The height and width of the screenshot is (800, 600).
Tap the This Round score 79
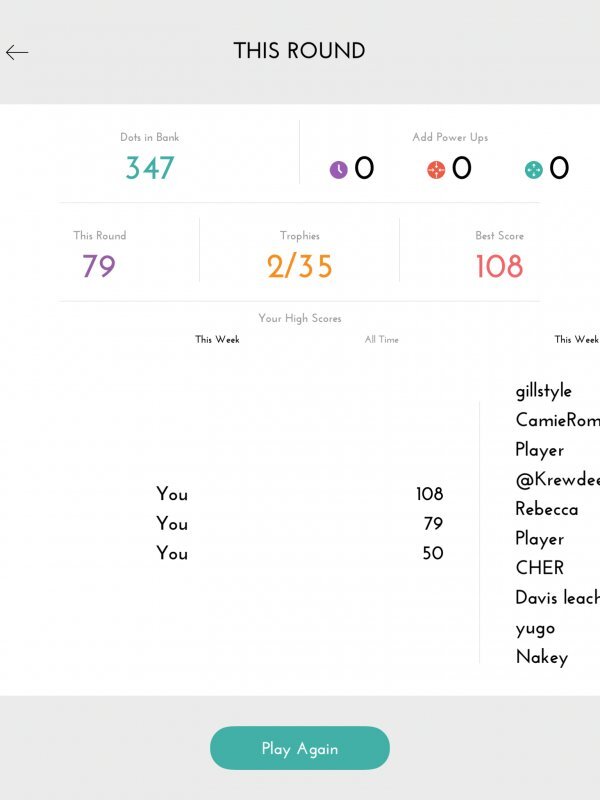tap(99, 266)
